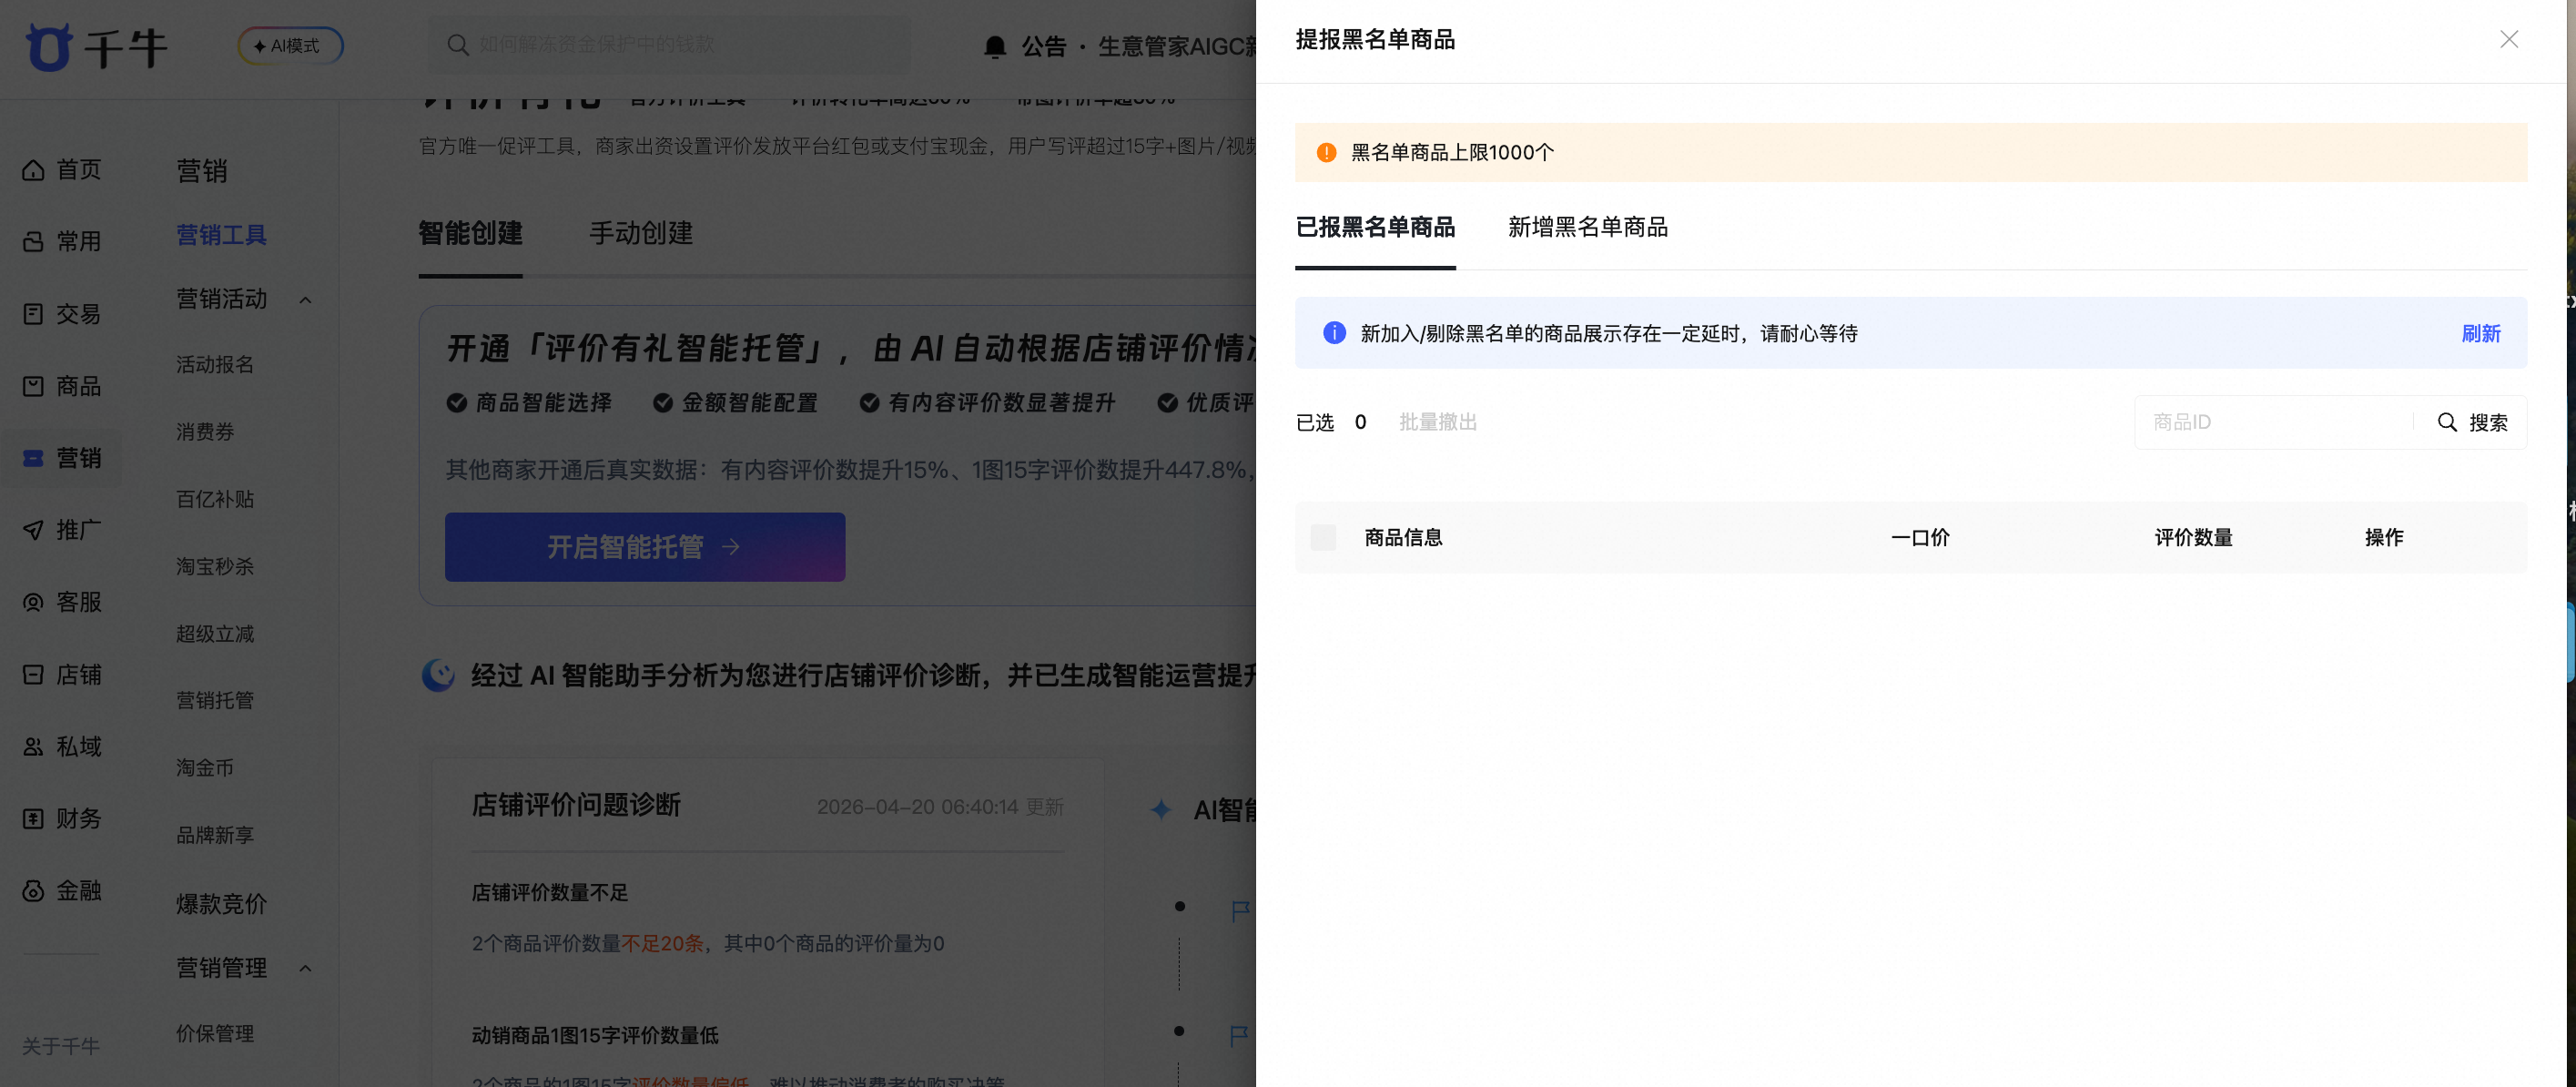This screenshot has width=2576, height=1087.
Task: Click the search magnifier icon beside 搜索
Action: click(x=2446, y=422)
